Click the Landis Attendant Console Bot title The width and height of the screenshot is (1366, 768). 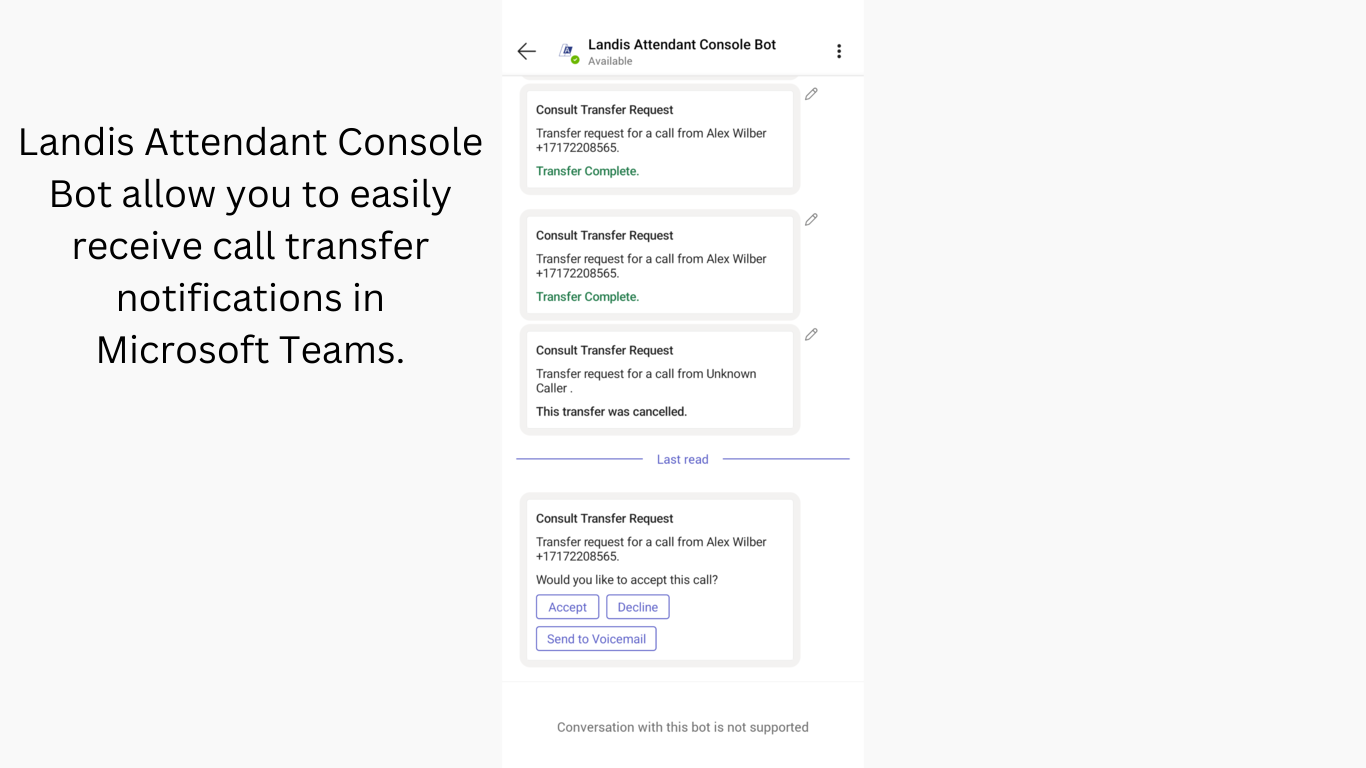682,44
